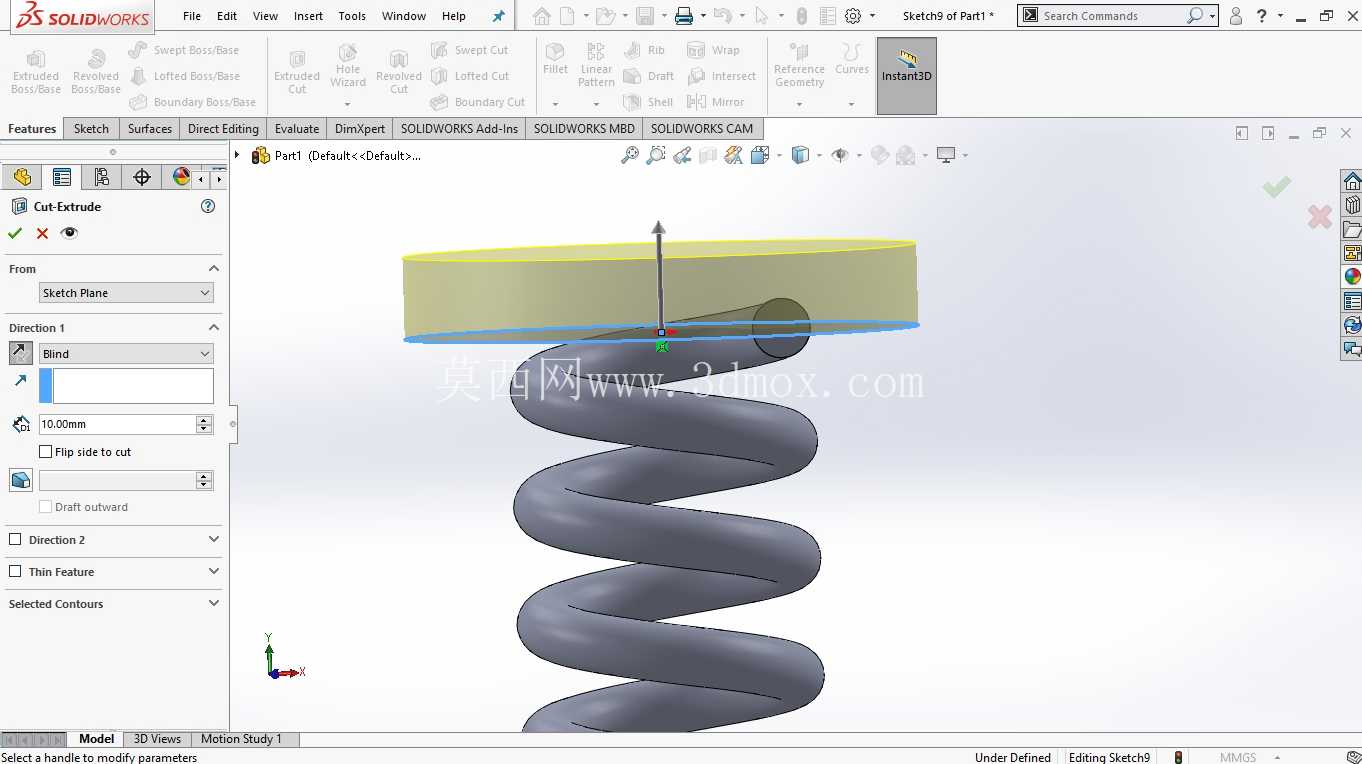Screen dimensions: 1362x764
Task: Click the Reference Geometry tool
Action: point(799,65)
